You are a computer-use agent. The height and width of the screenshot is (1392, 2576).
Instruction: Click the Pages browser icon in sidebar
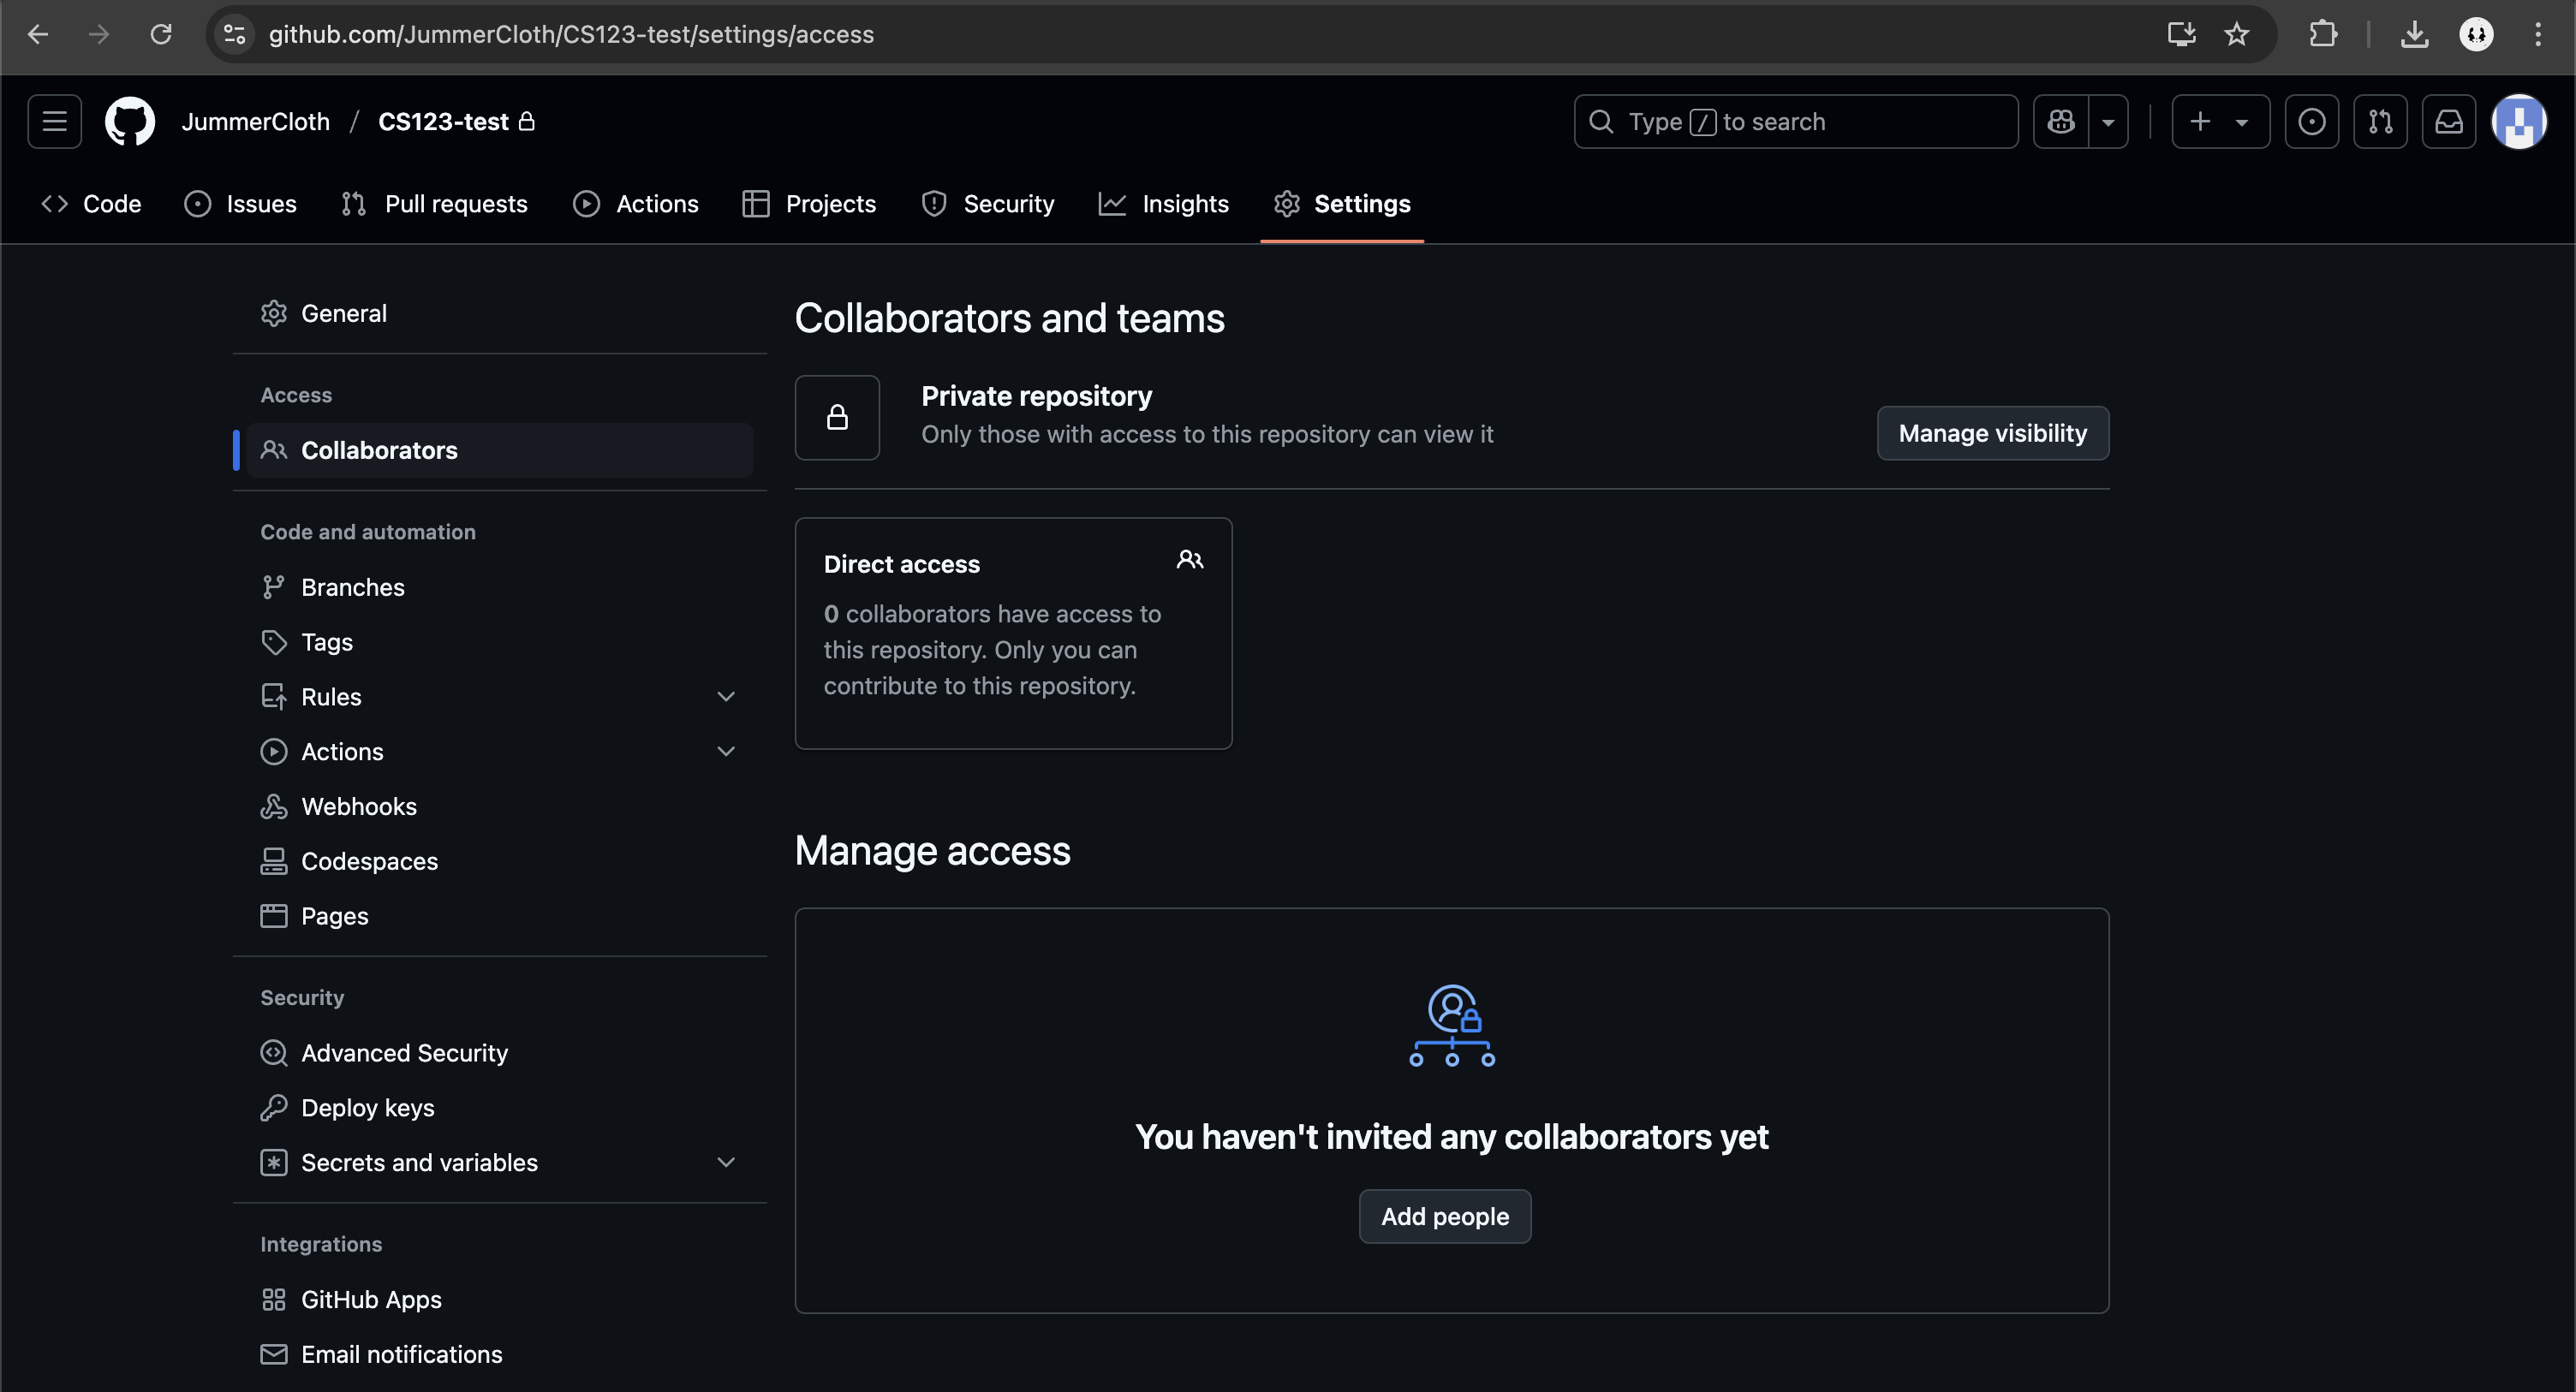click(x=273, y=916)
